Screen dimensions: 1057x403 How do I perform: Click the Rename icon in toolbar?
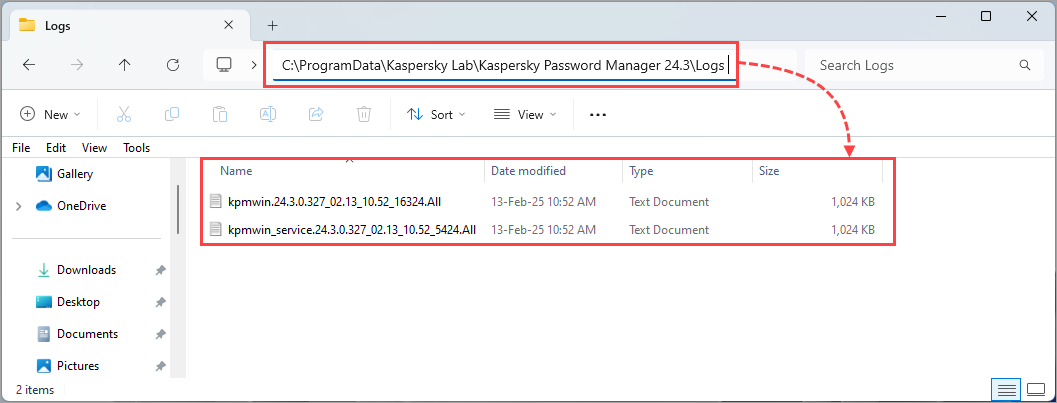point(268,115)
